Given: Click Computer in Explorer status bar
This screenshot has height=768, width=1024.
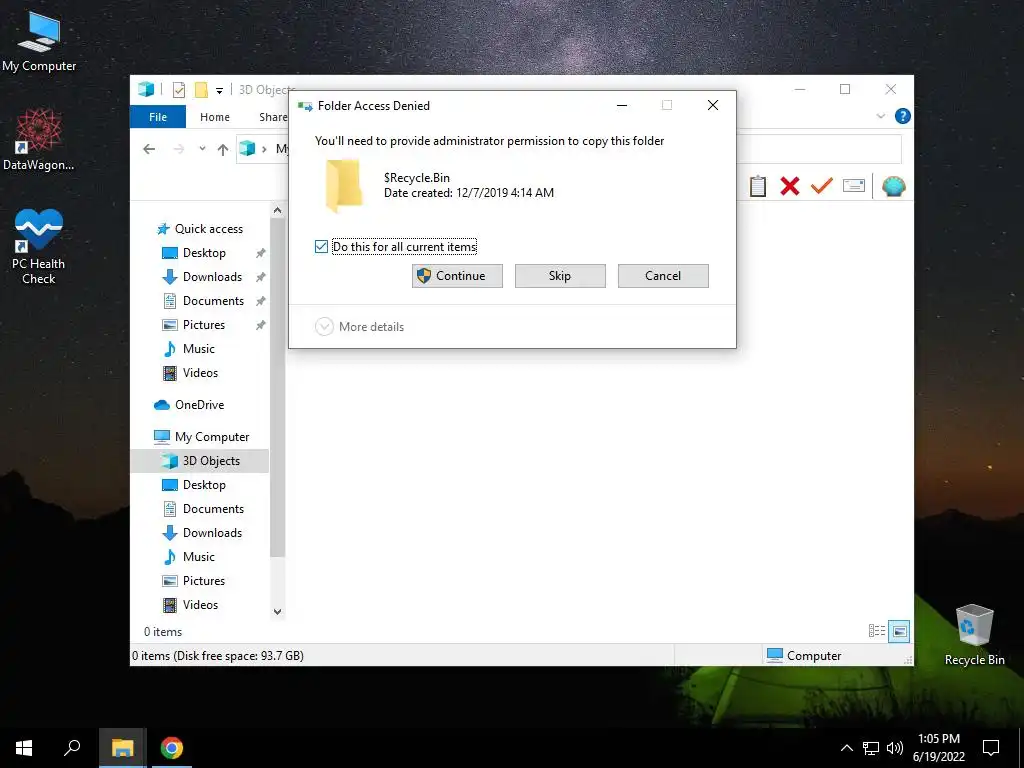Looking at the screenshot, I should coord(804,656).
